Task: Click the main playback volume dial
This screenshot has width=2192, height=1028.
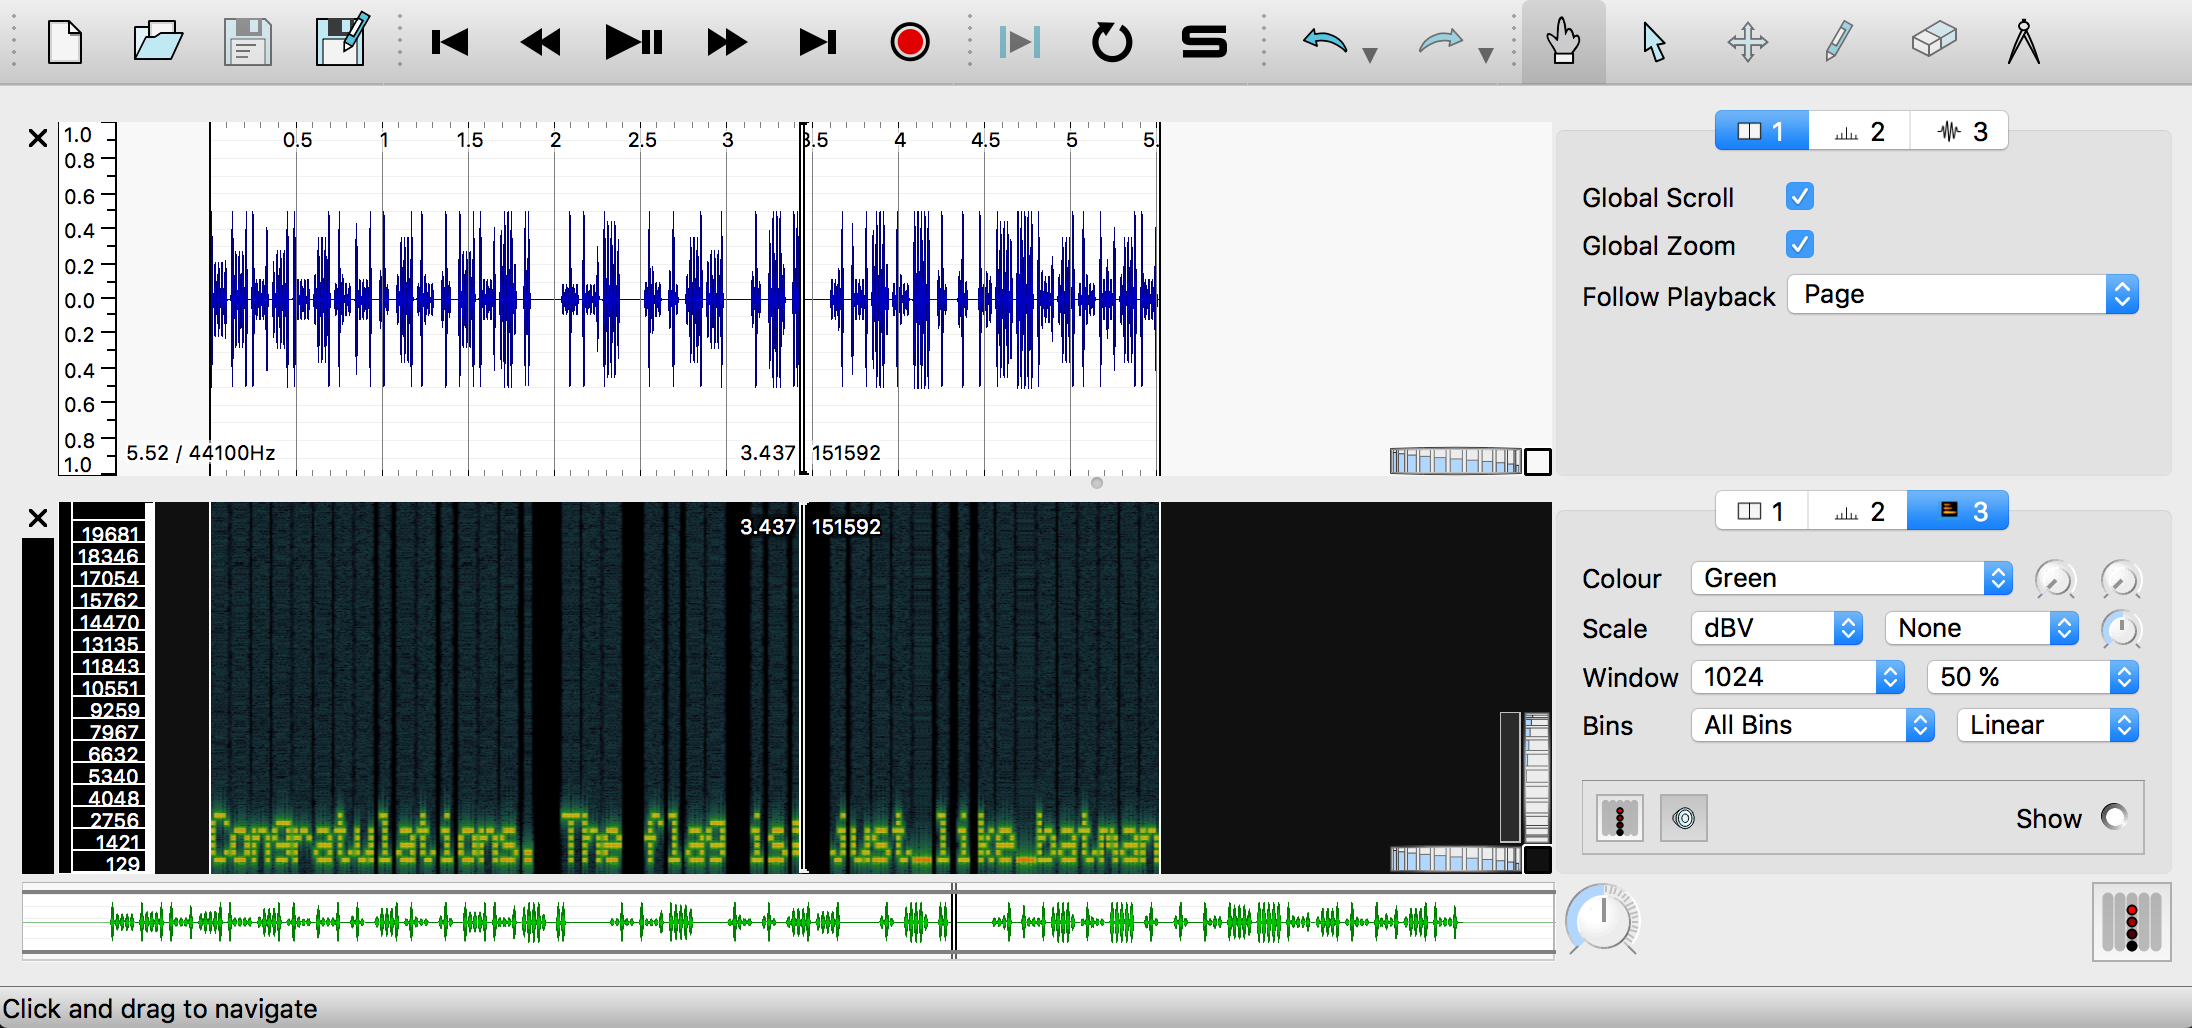Action: click(x=1603, y=919)
